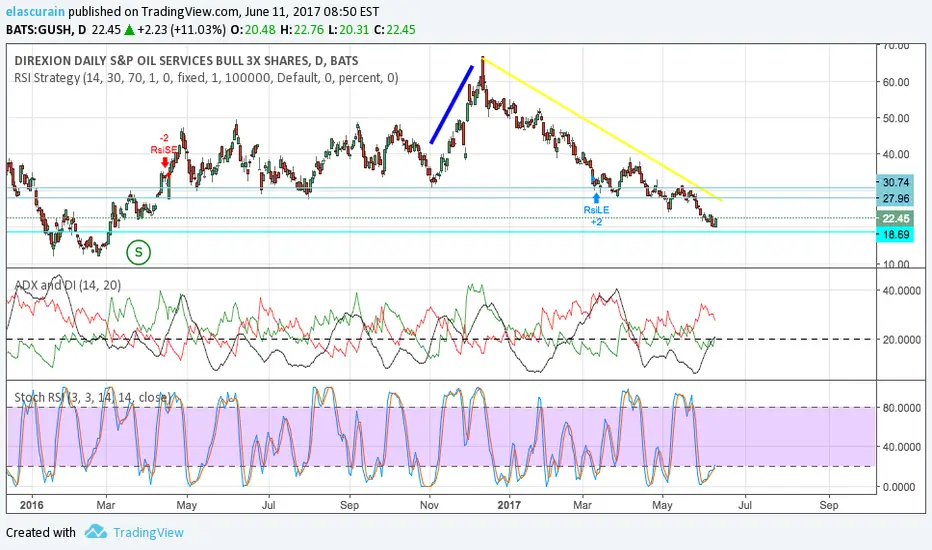Click the C:22.45 close value in the header
Image resolution: width=932 pixels, height=550 pixels.
(x=395, y=30)
